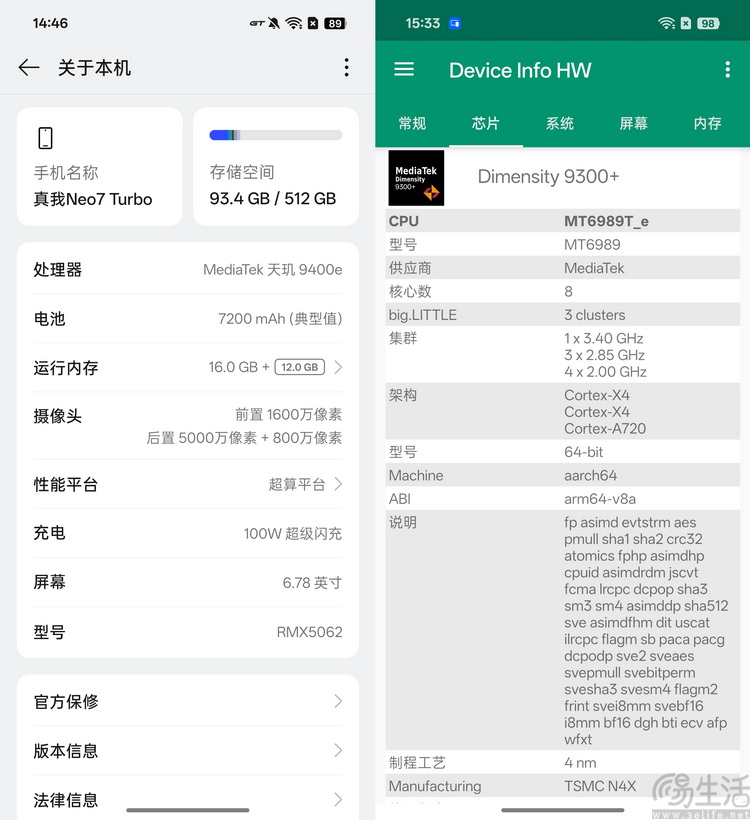Viewport: 750px width, 820px height.
Task: Tap the Device Info HW app title
Action: pos(520,70)
